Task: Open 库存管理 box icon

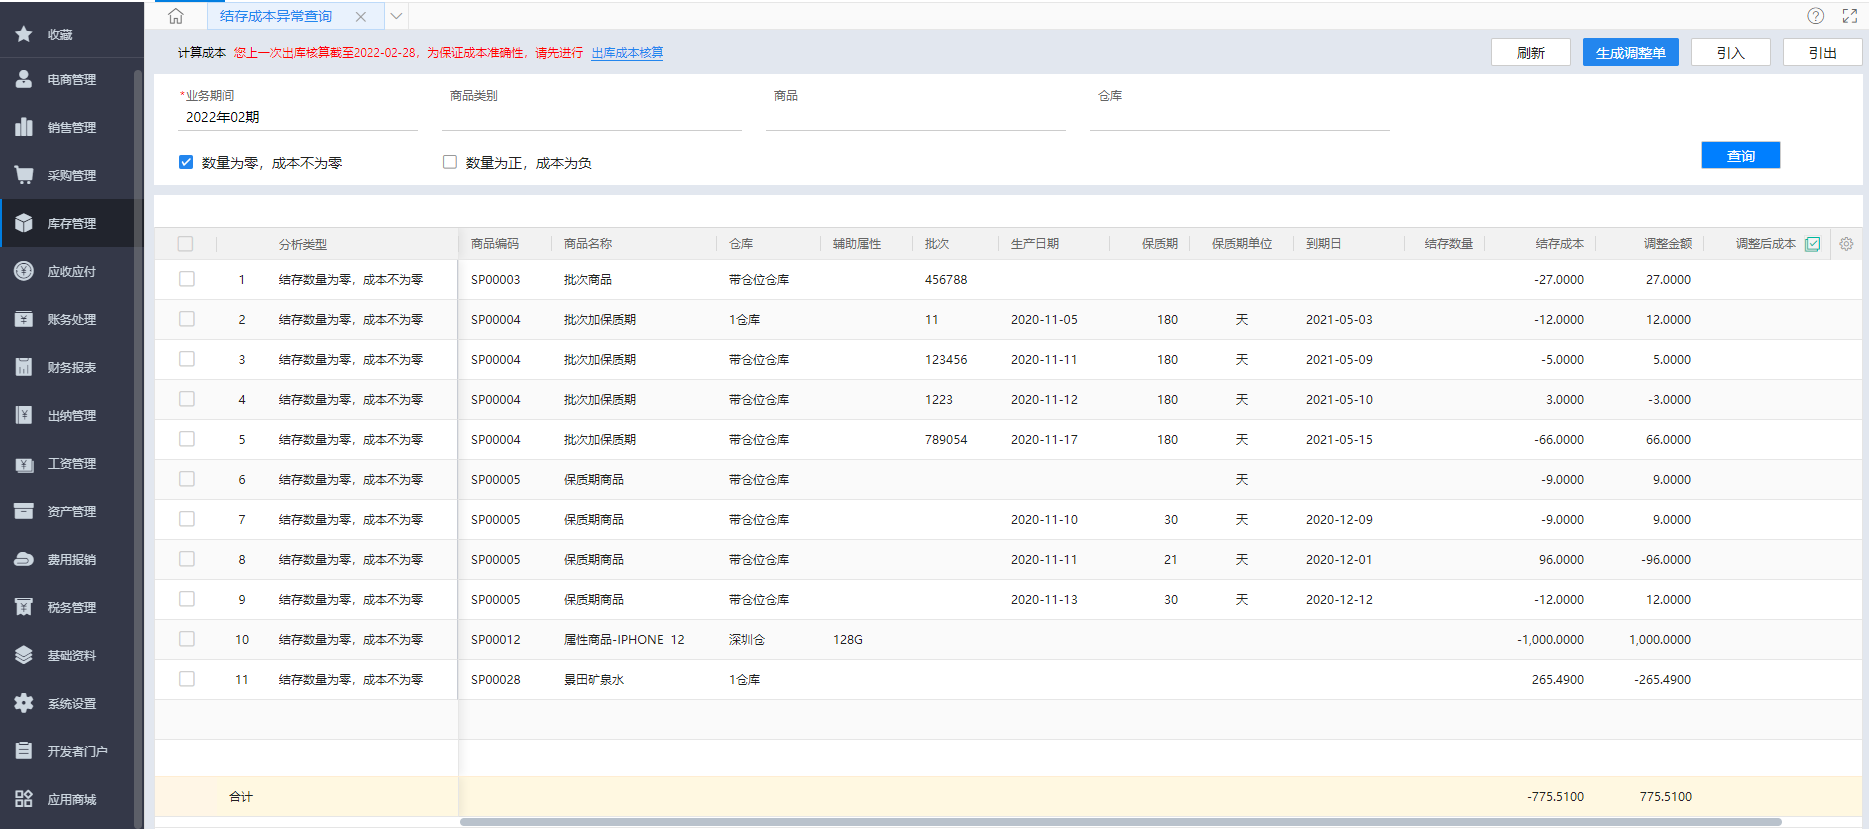Action: point(24,223)
